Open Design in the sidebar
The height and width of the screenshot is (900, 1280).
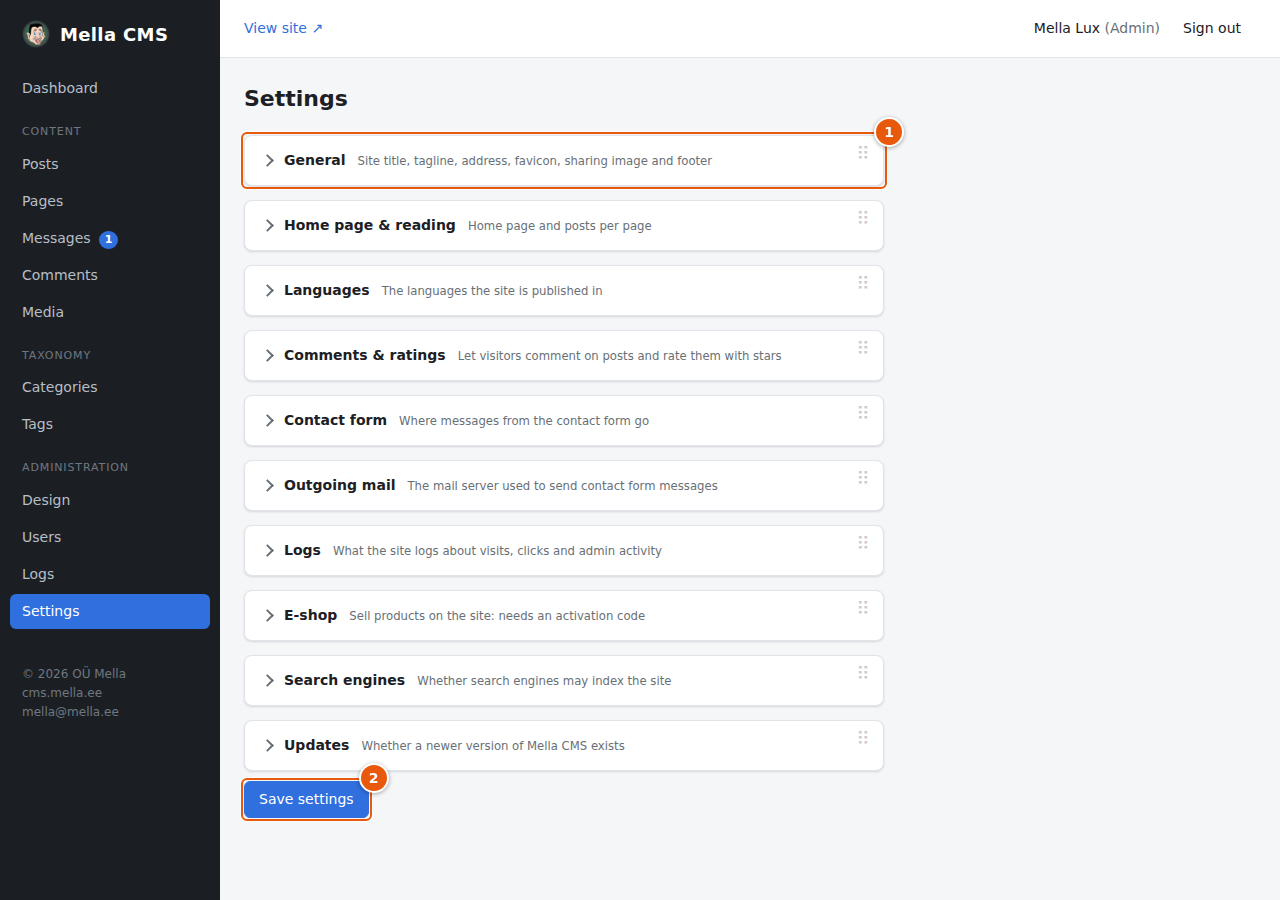pos(110,500)
